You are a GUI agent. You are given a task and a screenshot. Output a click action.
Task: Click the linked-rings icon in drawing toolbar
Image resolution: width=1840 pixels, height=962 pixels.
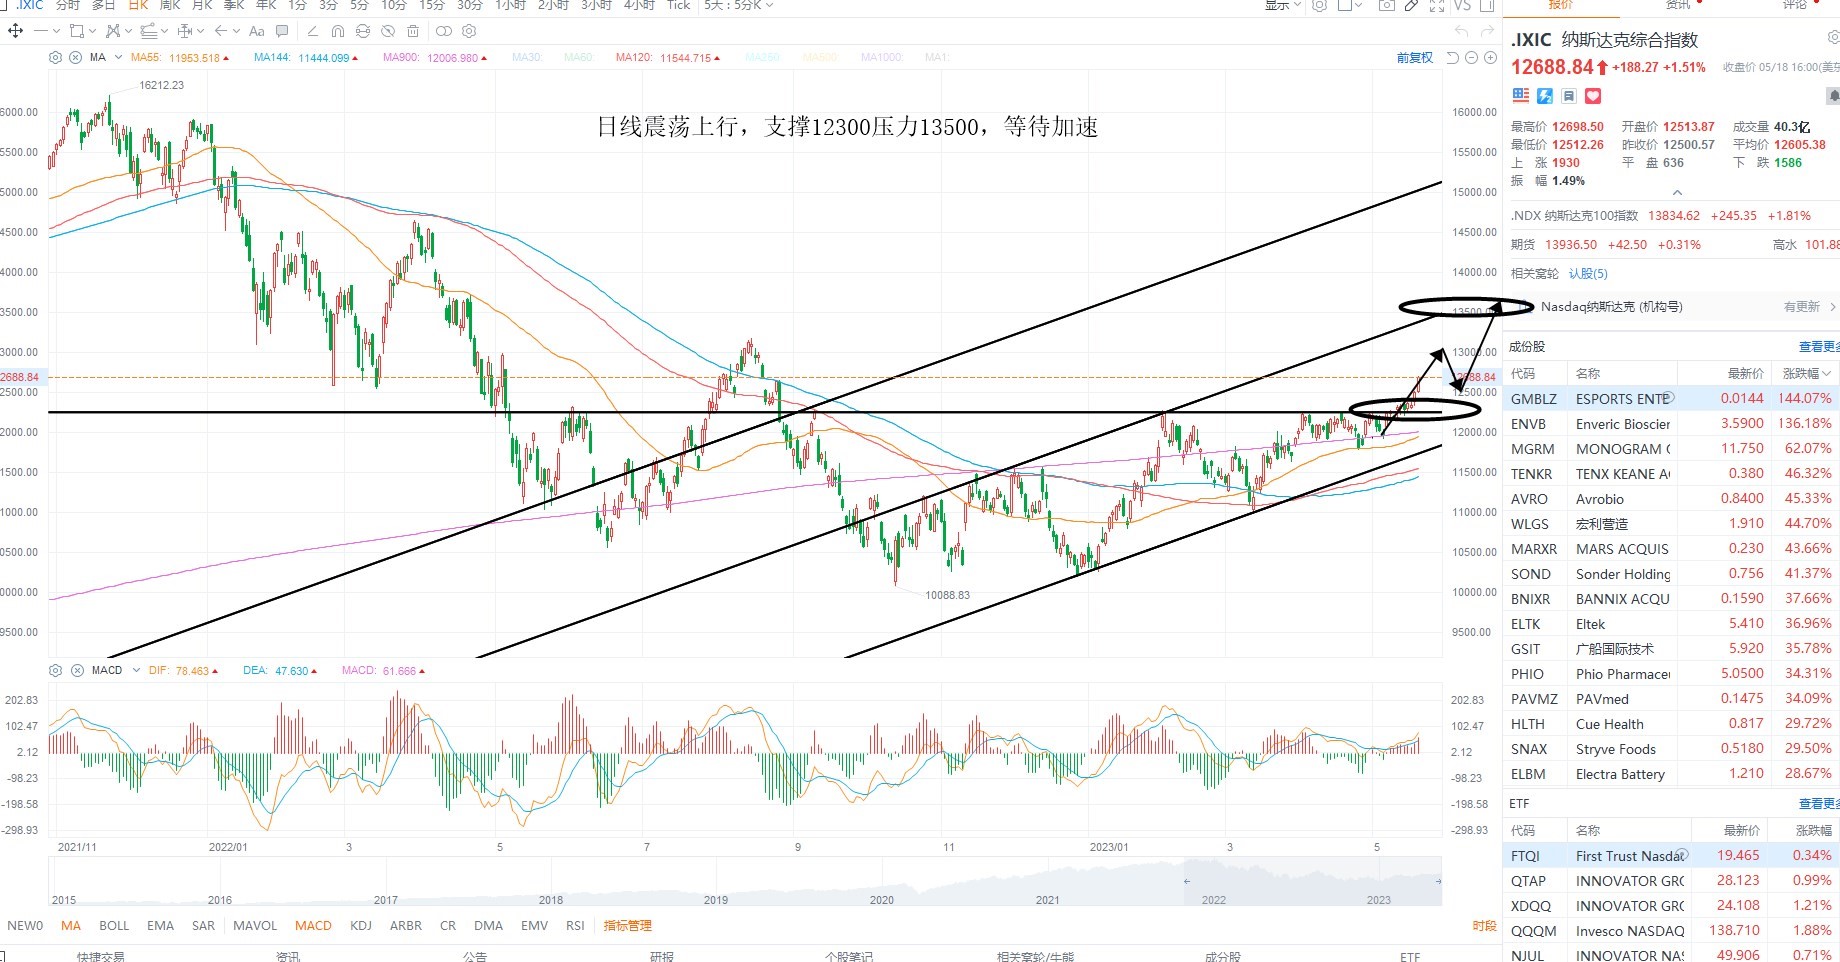pos(444,31)
